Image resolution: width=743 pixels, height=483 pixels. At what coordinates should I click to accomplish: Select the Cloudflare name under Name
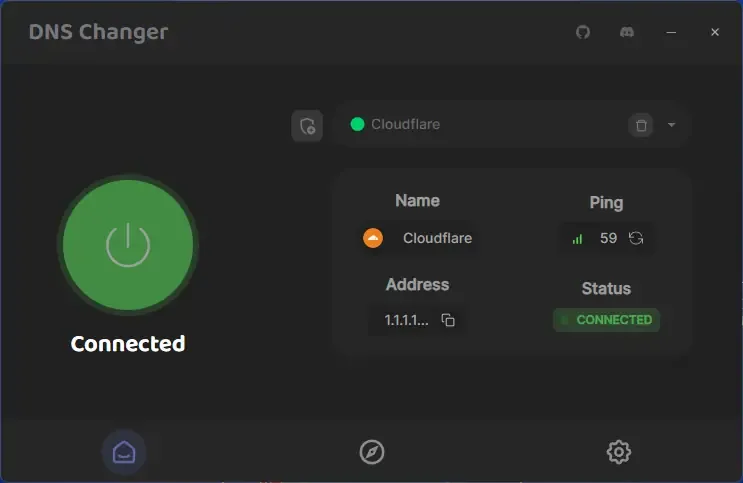(x=437, y=238)
